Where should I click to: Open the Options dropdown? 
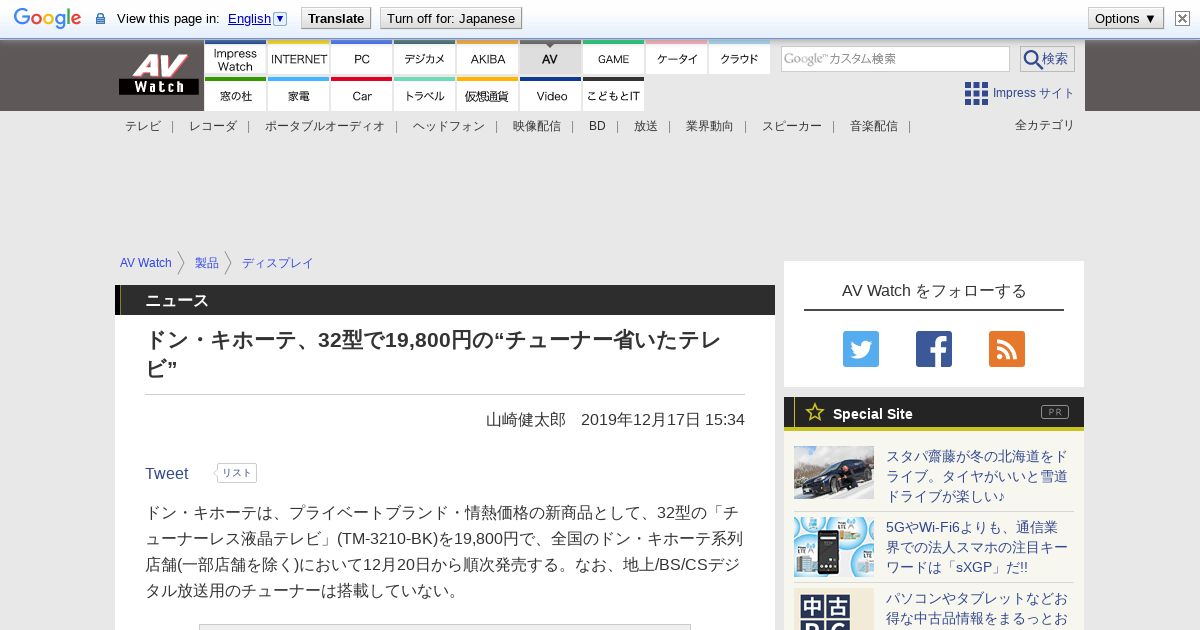[1125, 18]
